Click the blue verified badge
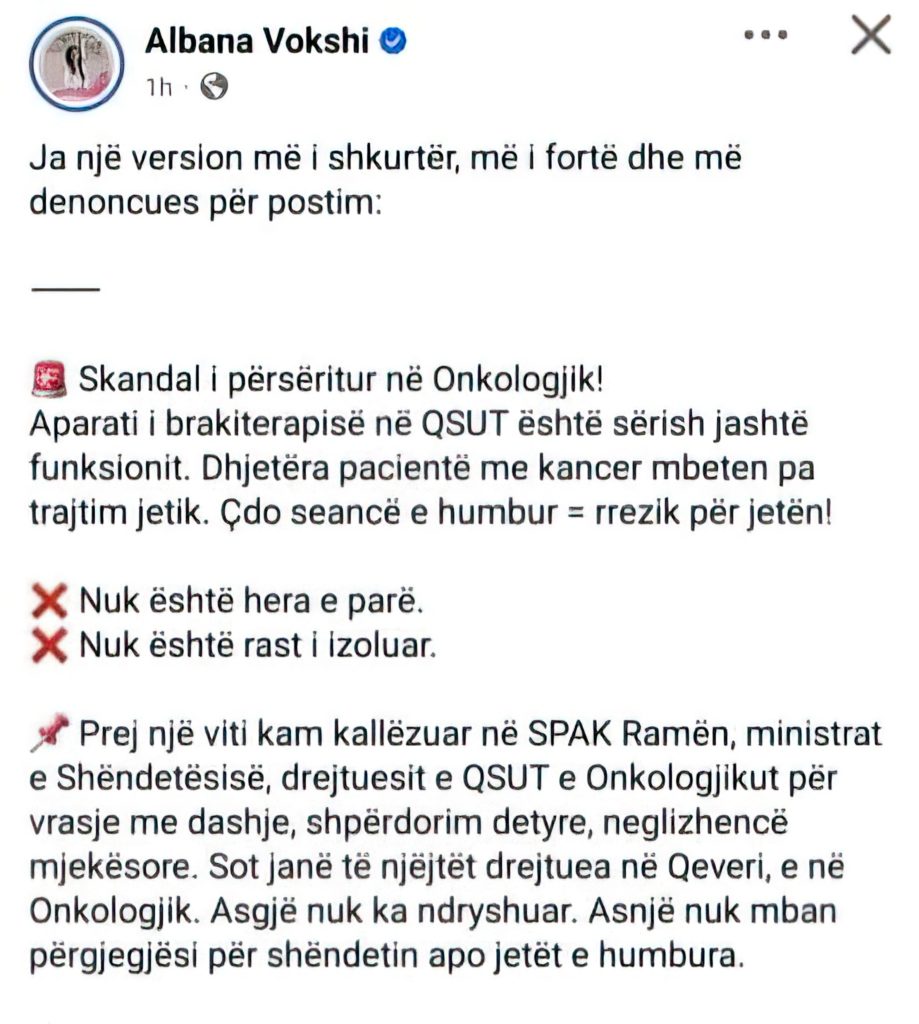The width and height of the screenshot is (919, 1024). 396,41
